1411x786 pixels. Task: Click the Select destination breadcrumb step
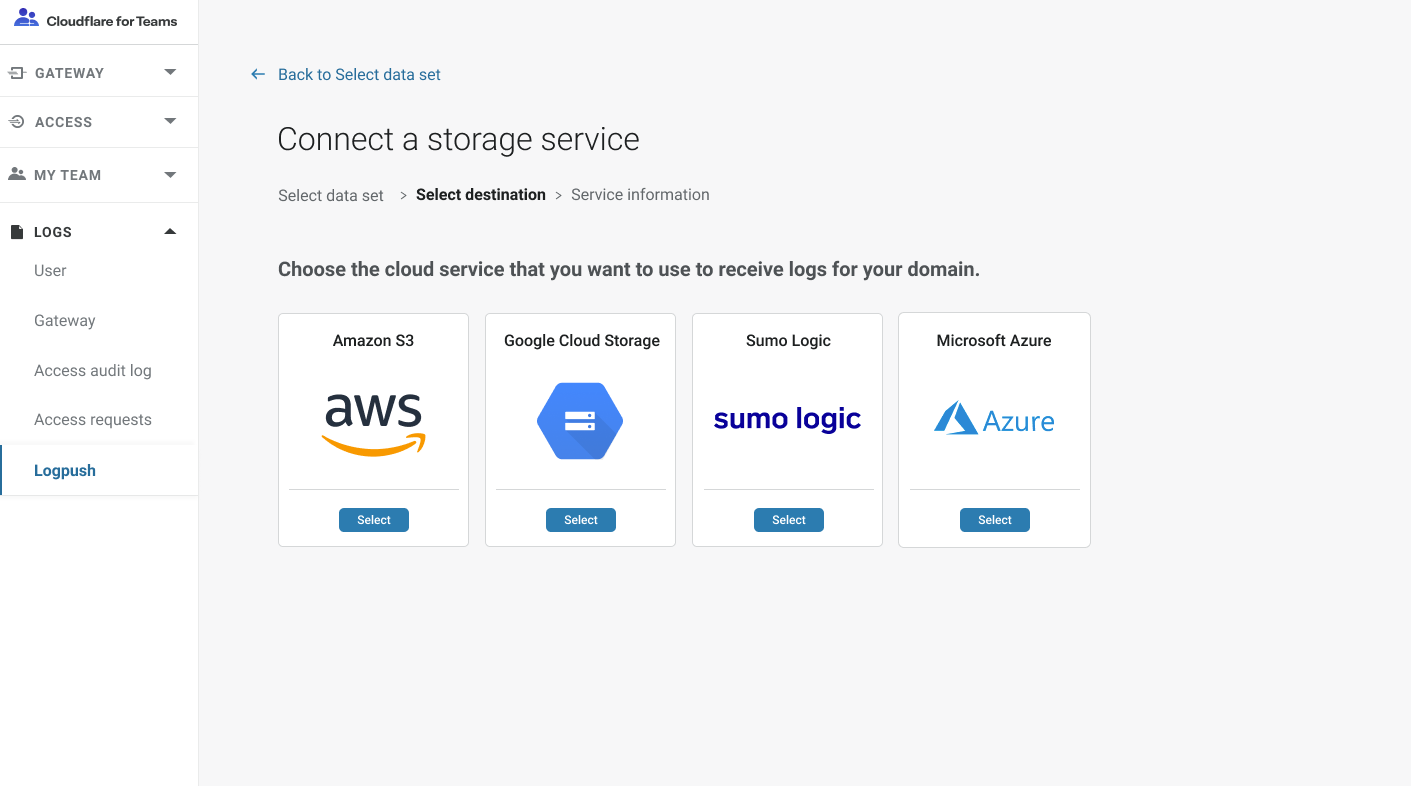pyautogui.click(x=481, y=195)
